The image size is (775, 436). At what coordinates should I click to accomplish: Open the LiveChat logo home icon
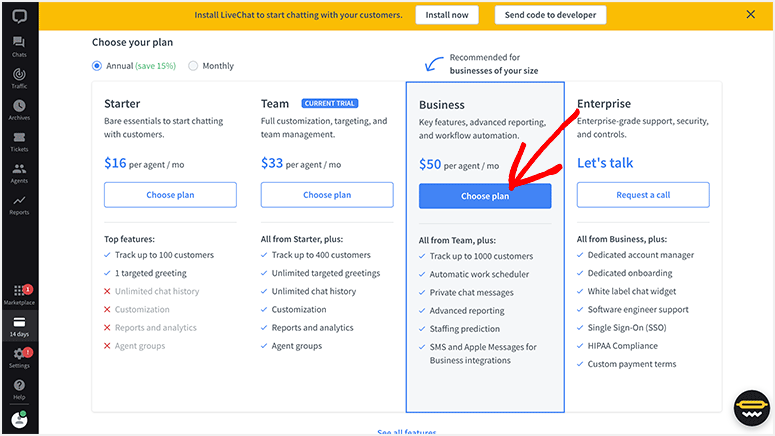click(19, 16)
